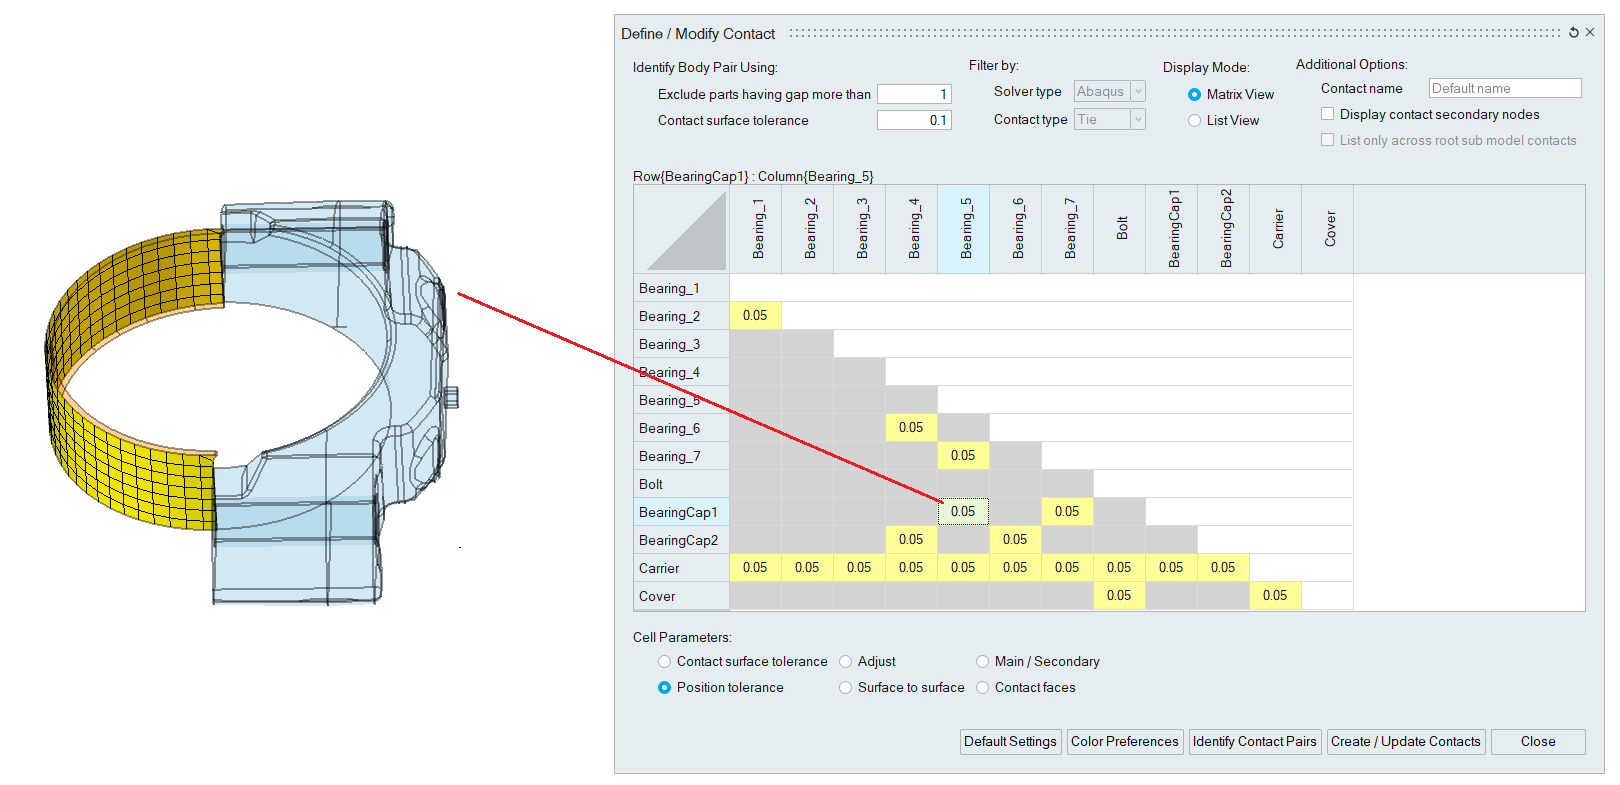
Task: Click Identify Contact Pairs
Action: point(1255,742)
